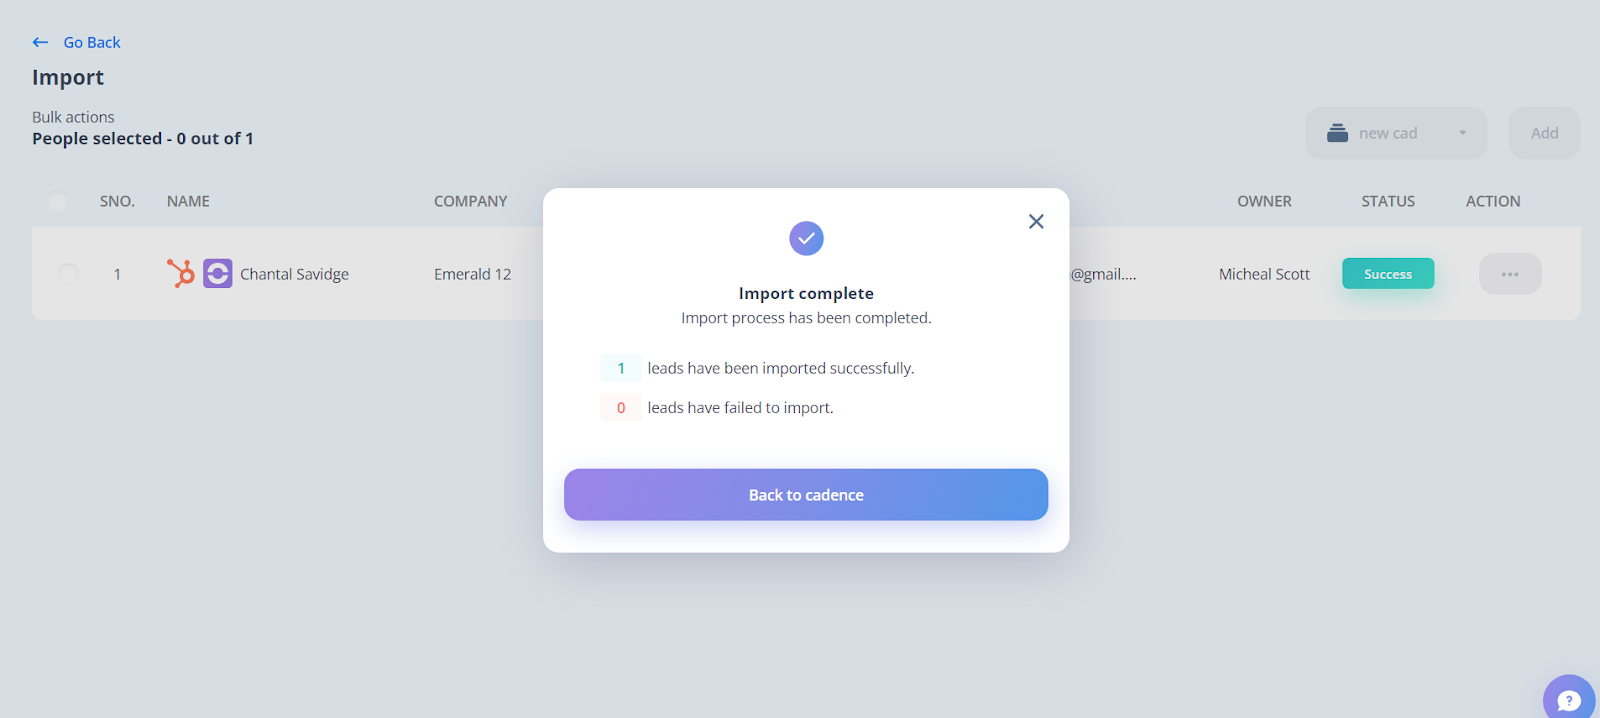Click the Back to cadence button
The image size is (1600, 718).
click(x=806, y=495)
